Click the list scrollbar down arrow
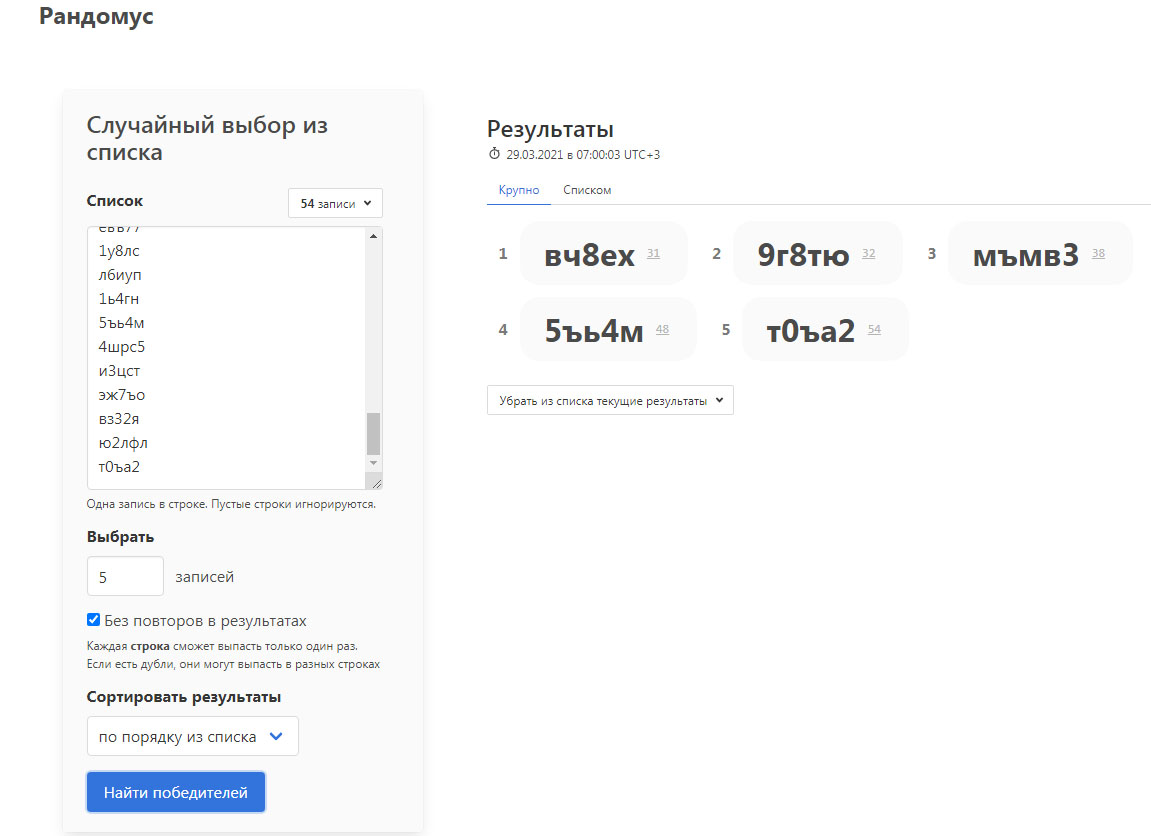 coord(374,463)
